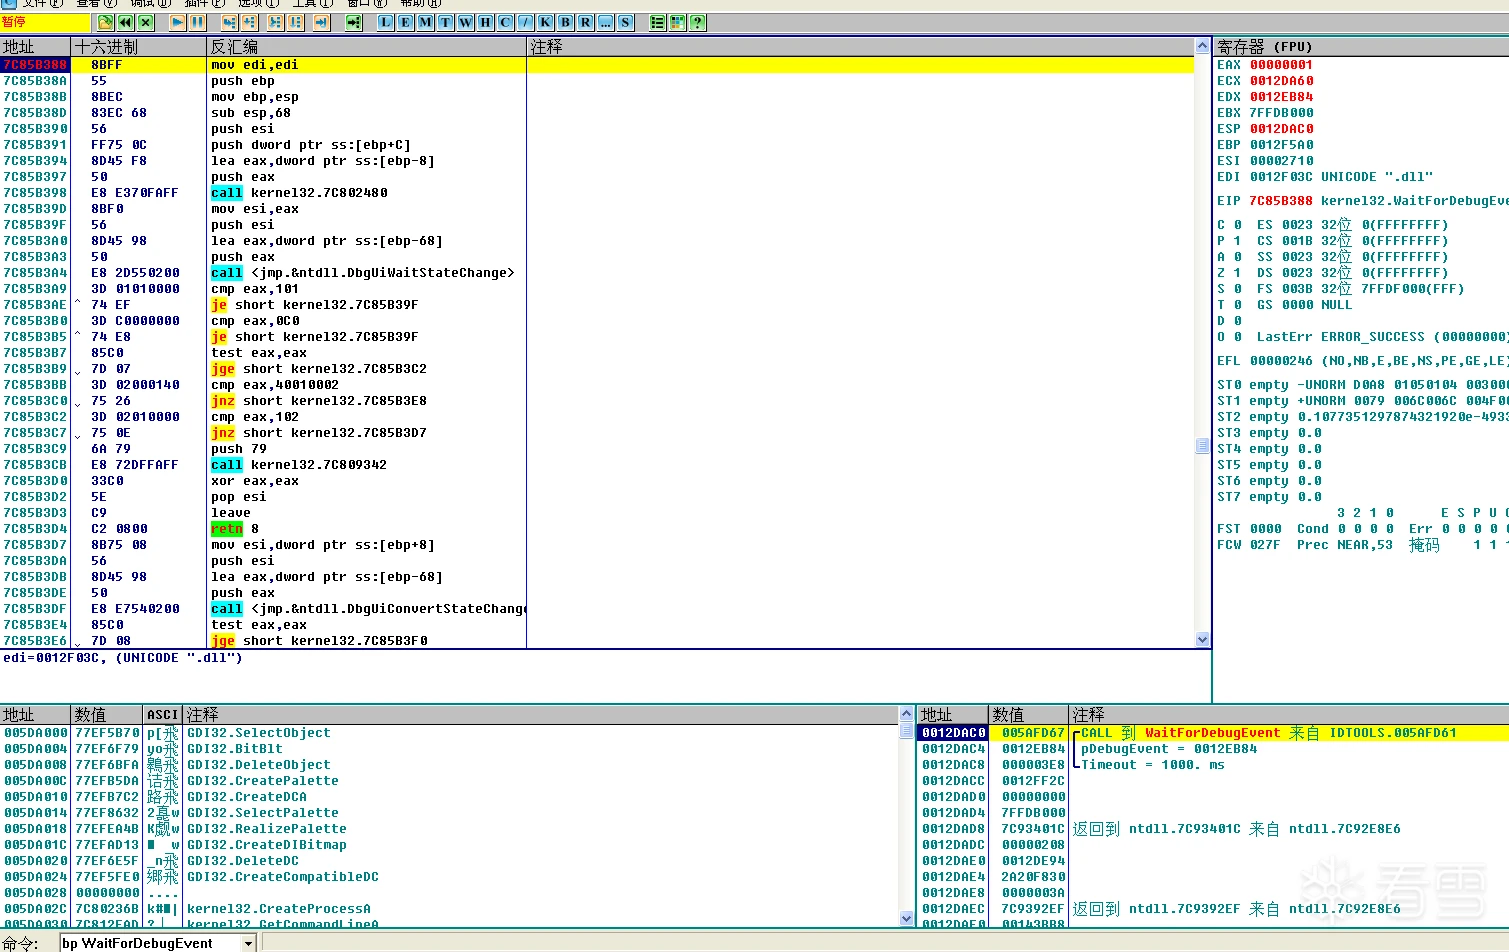Screen dimensions: 1509x952
Task: Open Patches window (slash button)
Action: click(526, 22)
